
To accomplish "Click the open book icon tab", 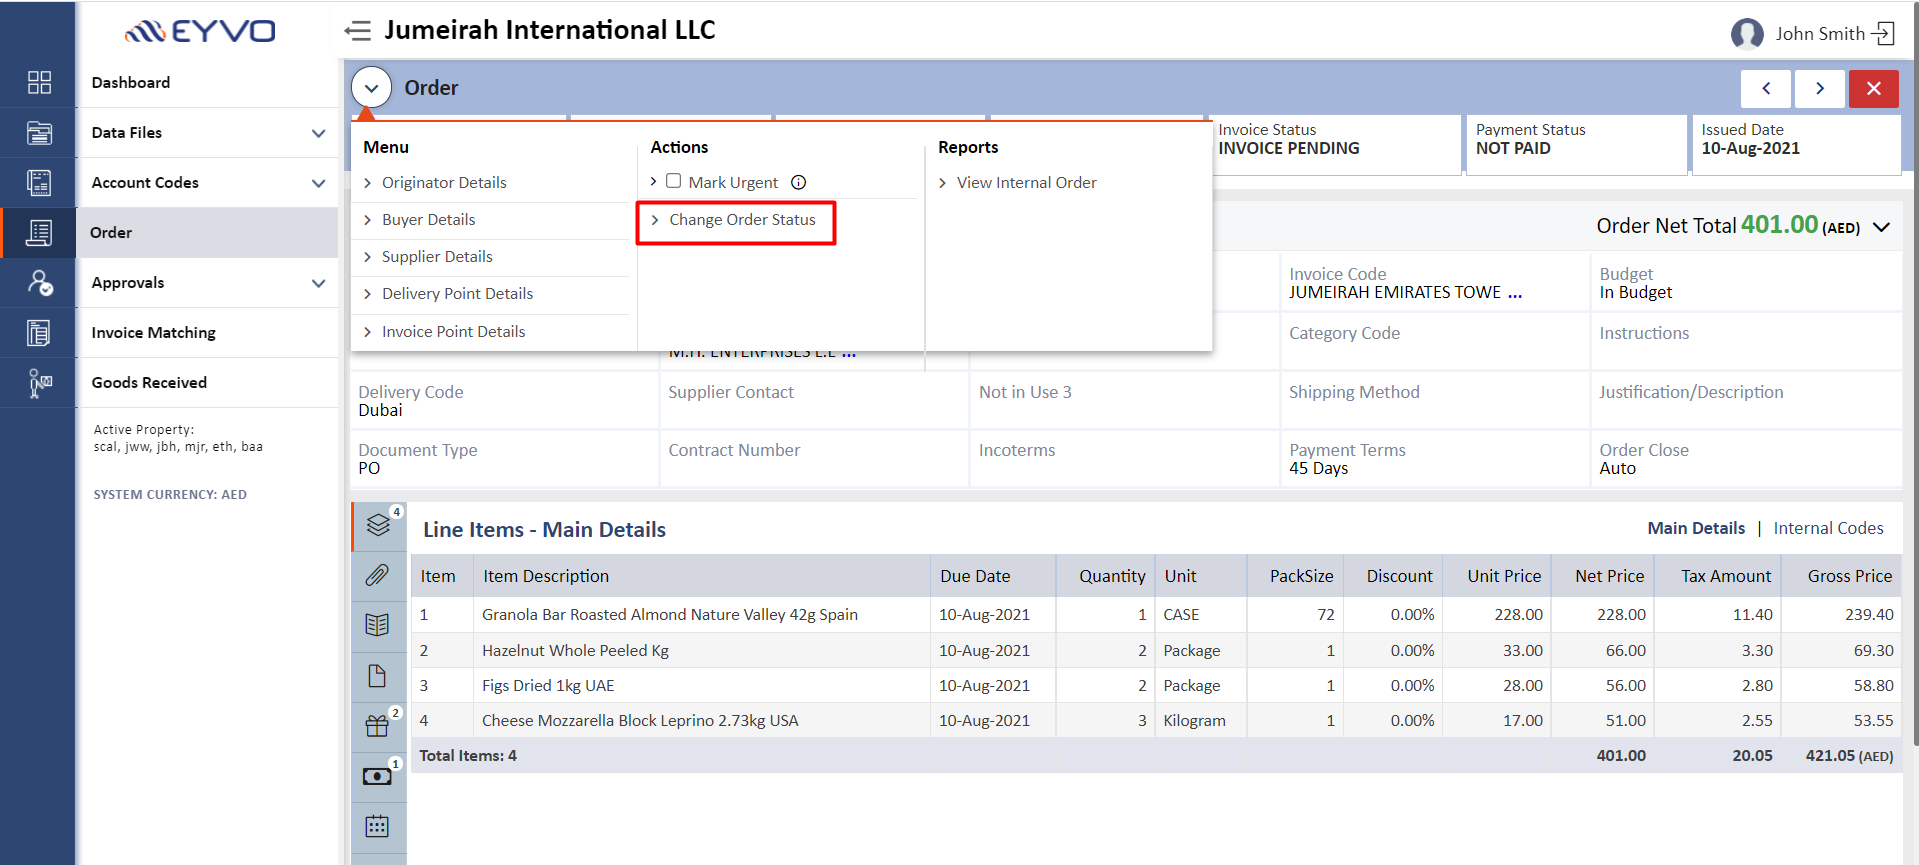I will 378,625.
